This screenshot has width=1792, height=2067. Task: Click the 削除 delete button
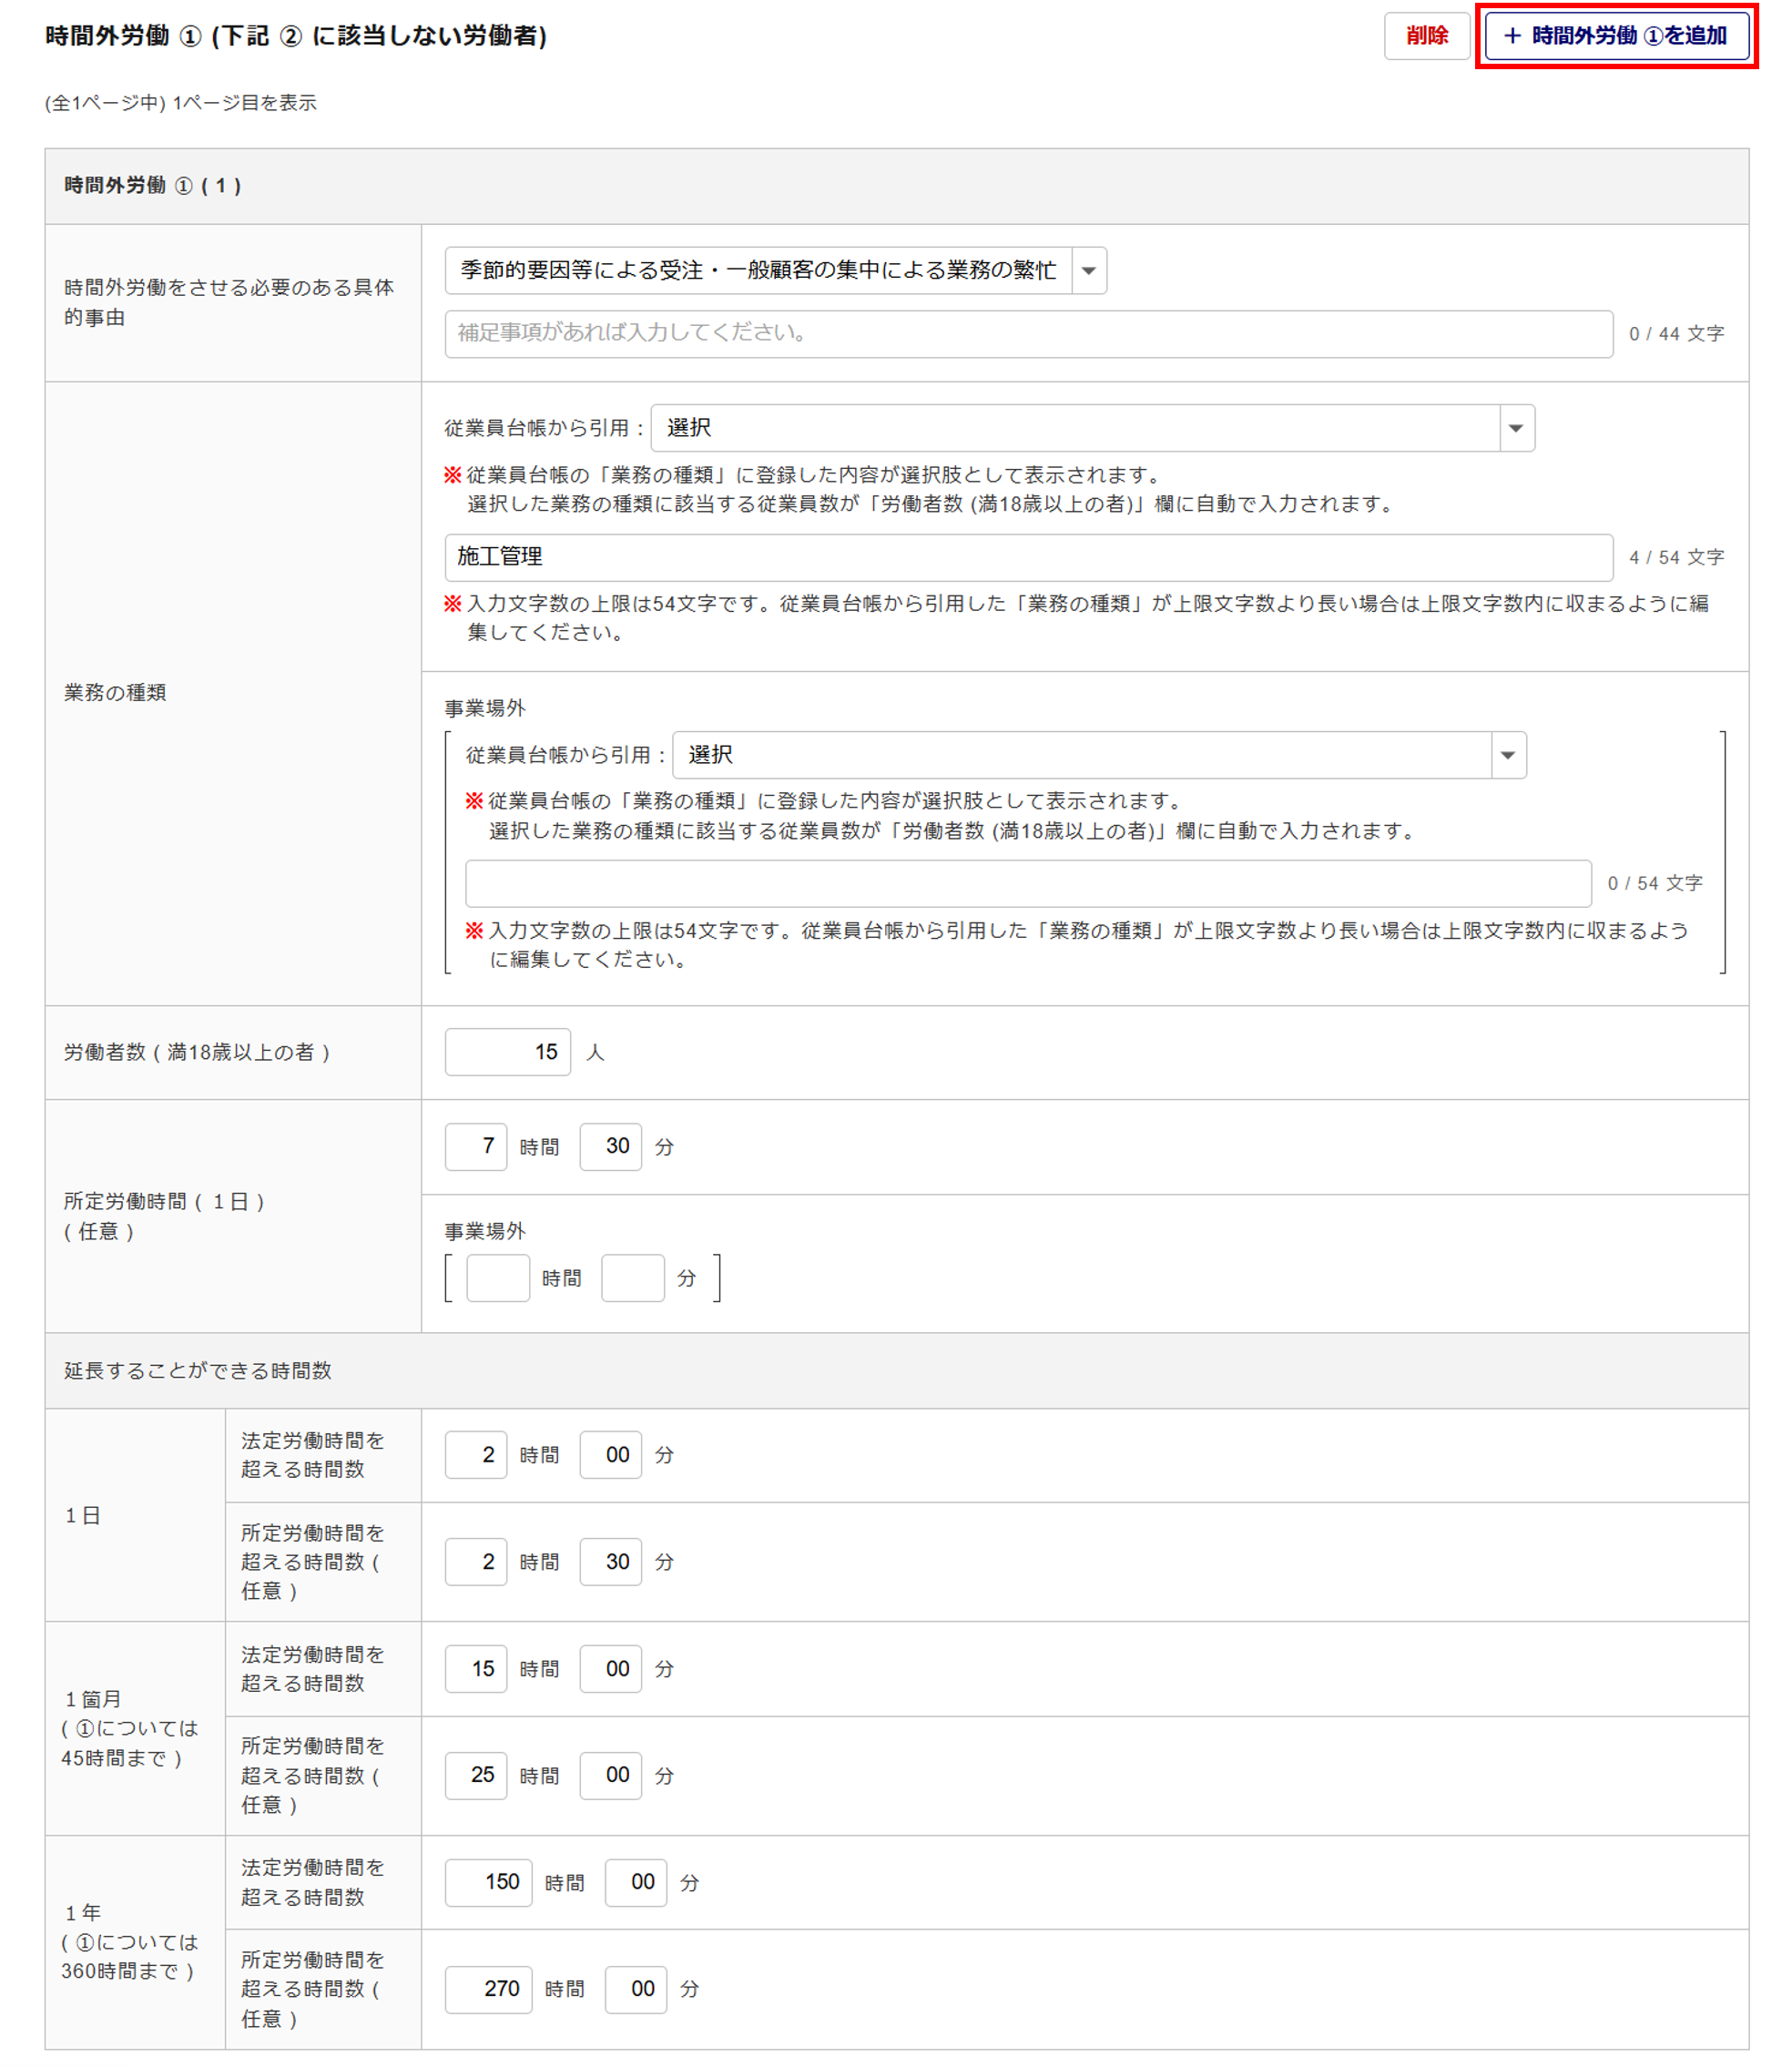(1426, 36)
